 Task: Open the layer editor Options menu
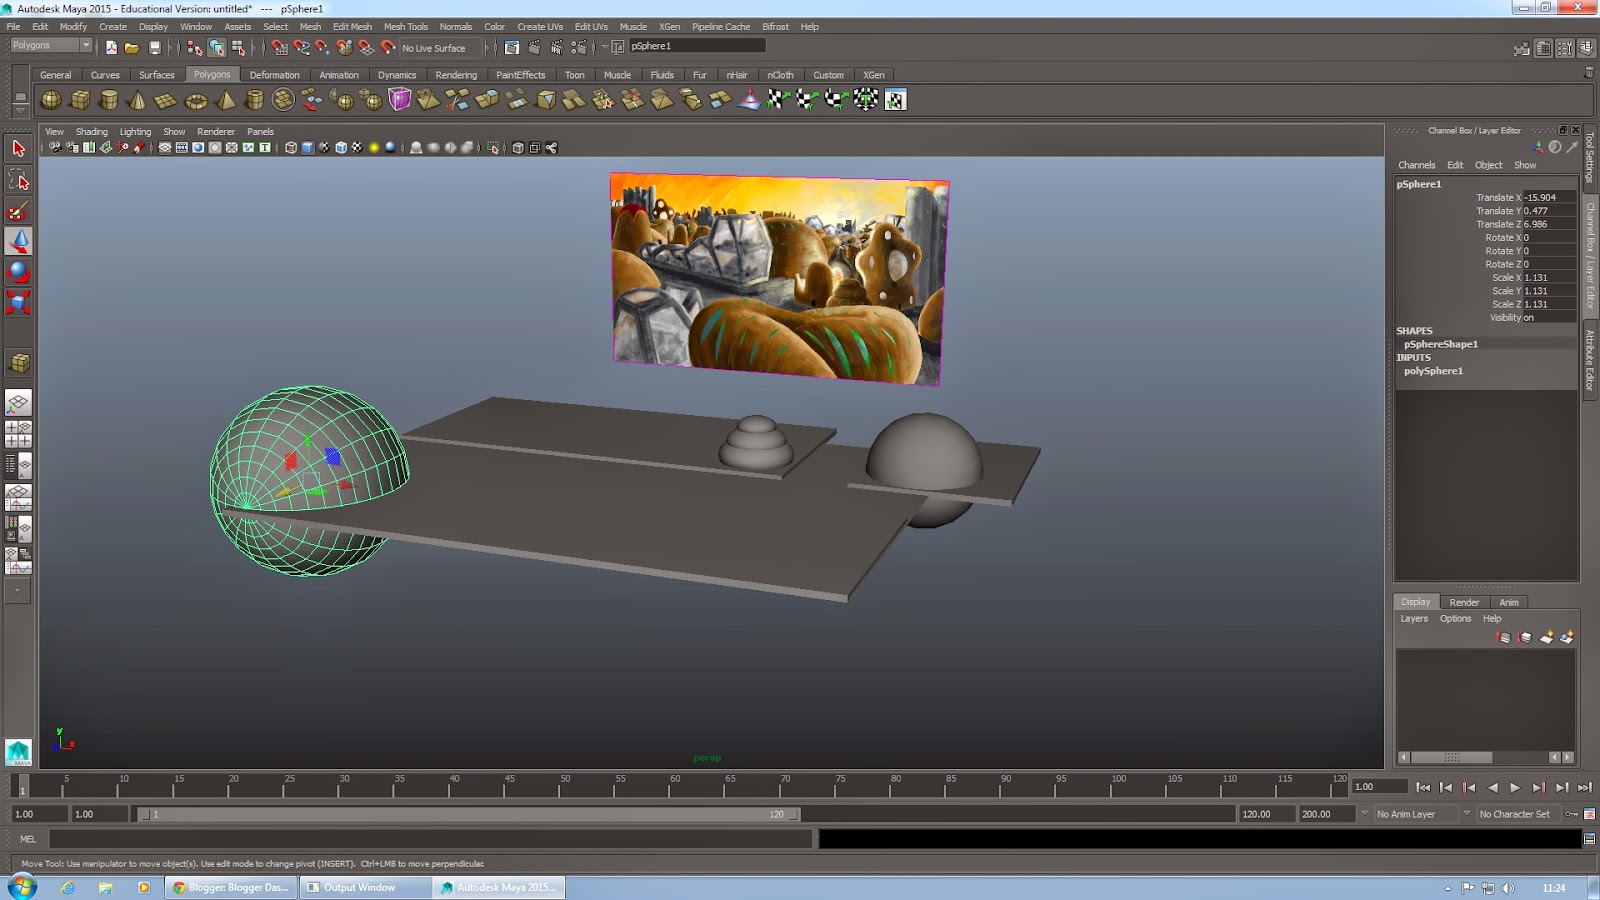click(1455, 619)
